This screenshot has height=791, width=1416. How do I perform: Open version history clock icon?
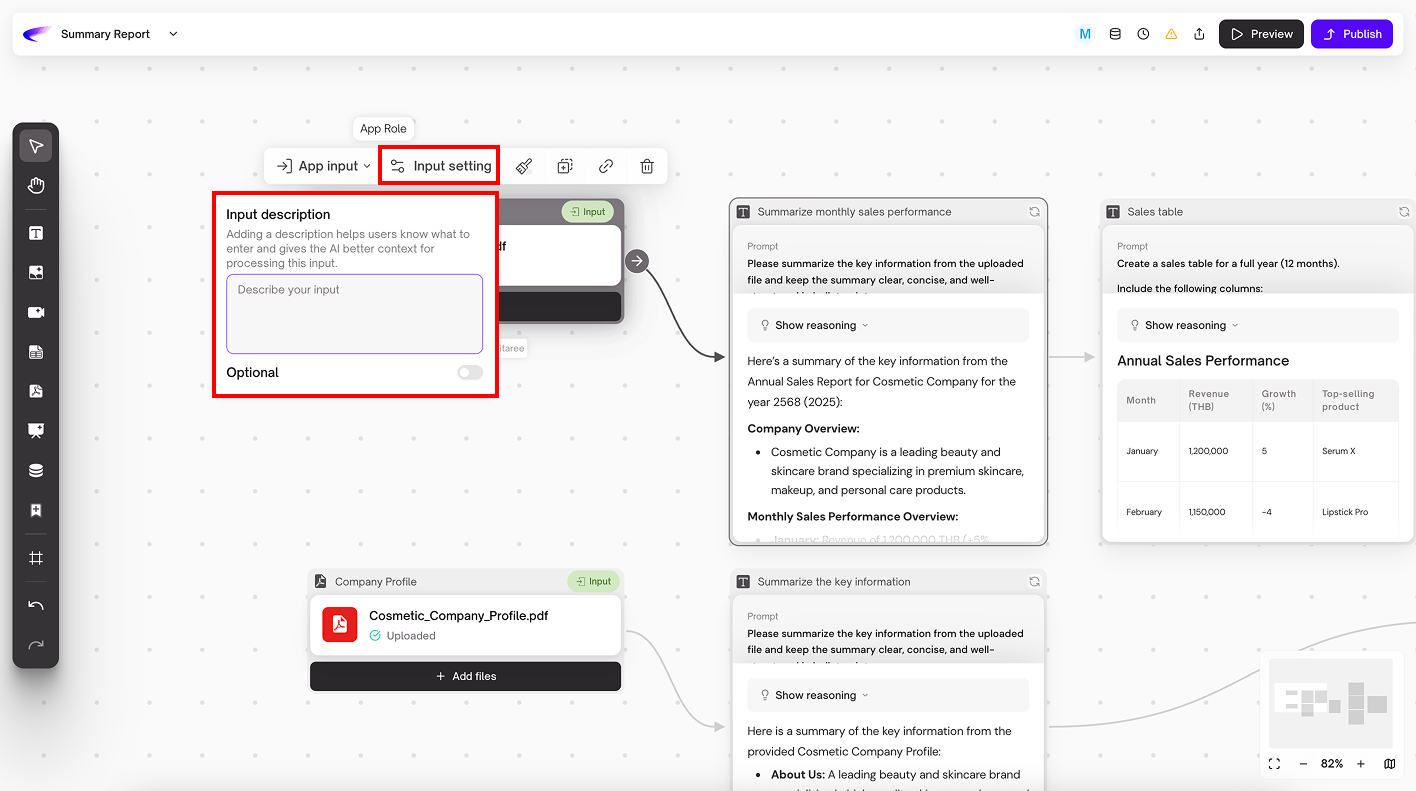coord(1143,34)
